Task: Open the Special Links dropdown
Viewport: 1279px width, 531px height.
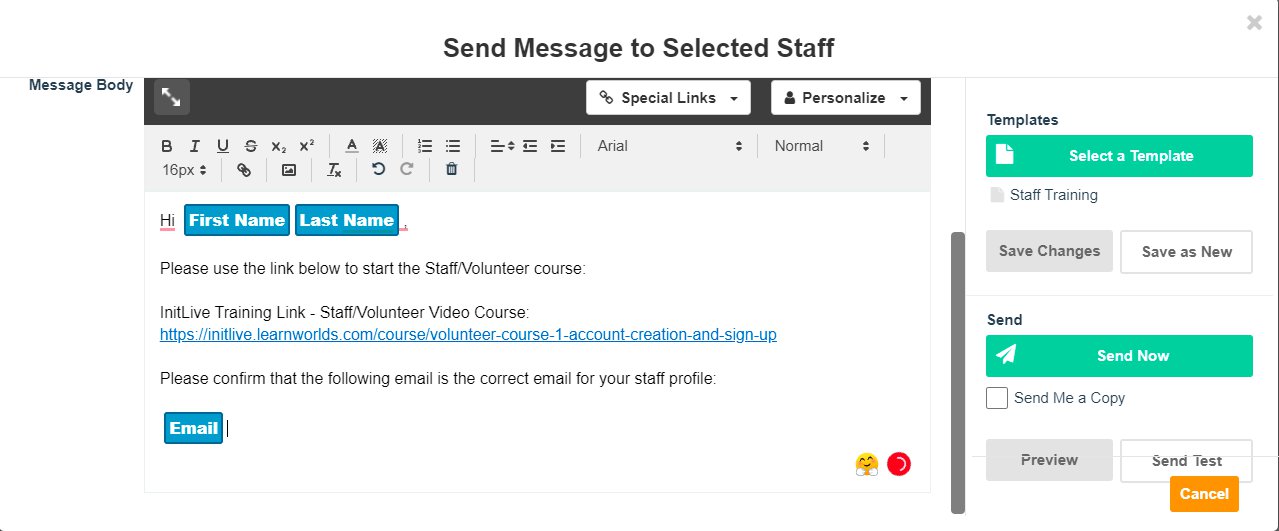Action: tap(669, 98)
